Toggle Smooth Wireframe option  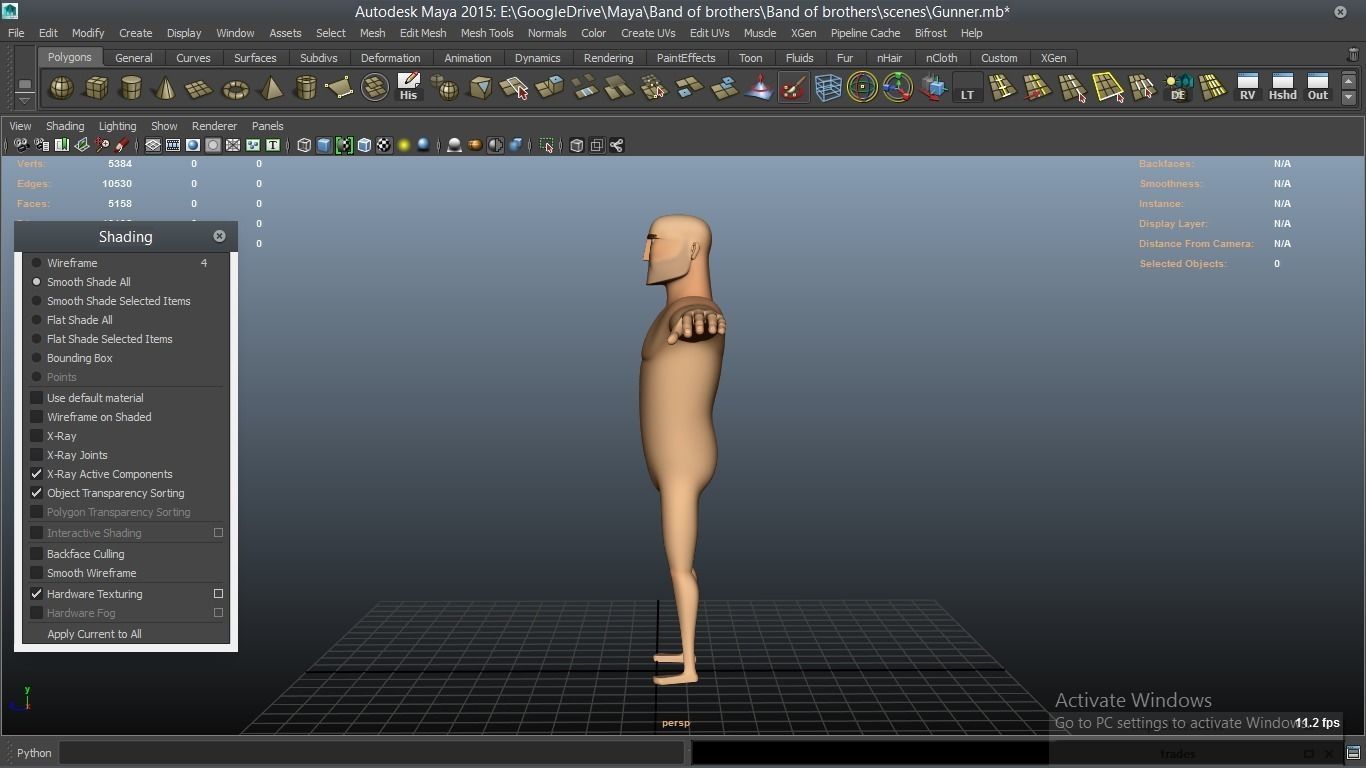pyautogui.click(x=37, y=573)
